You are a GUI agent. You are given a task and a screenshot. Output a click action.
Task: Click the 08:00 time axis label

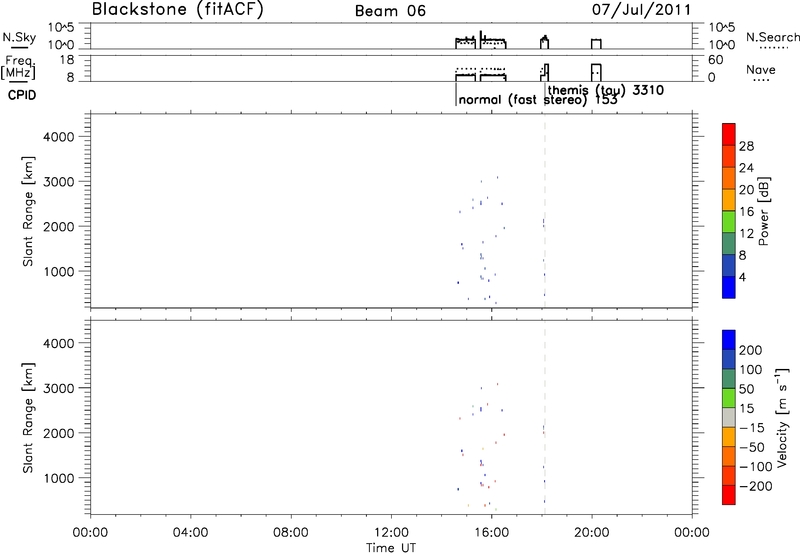pos(291,533)
